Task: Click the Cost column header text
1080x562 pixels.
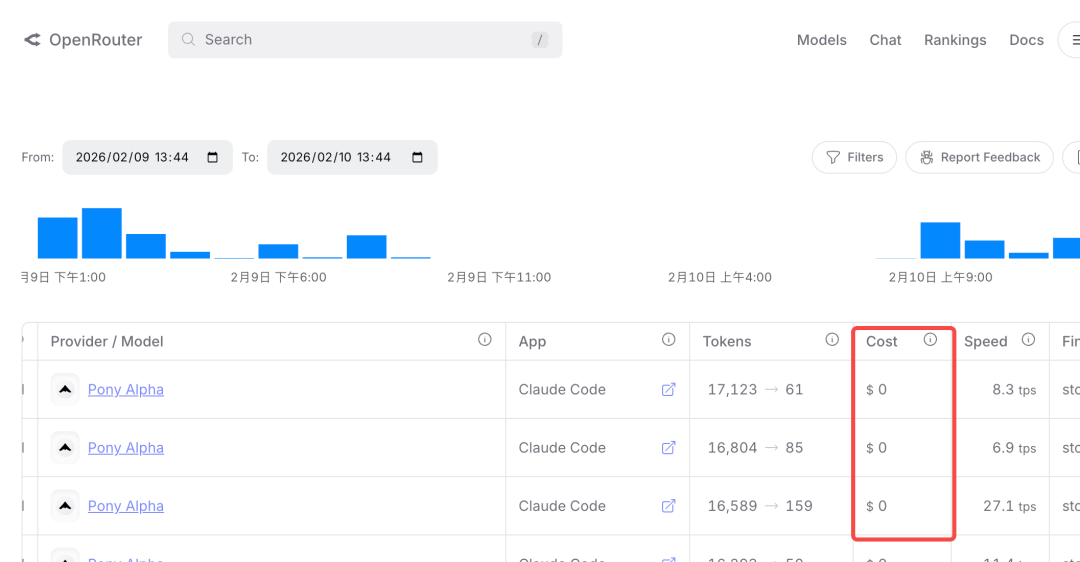Action: (882, 342)
